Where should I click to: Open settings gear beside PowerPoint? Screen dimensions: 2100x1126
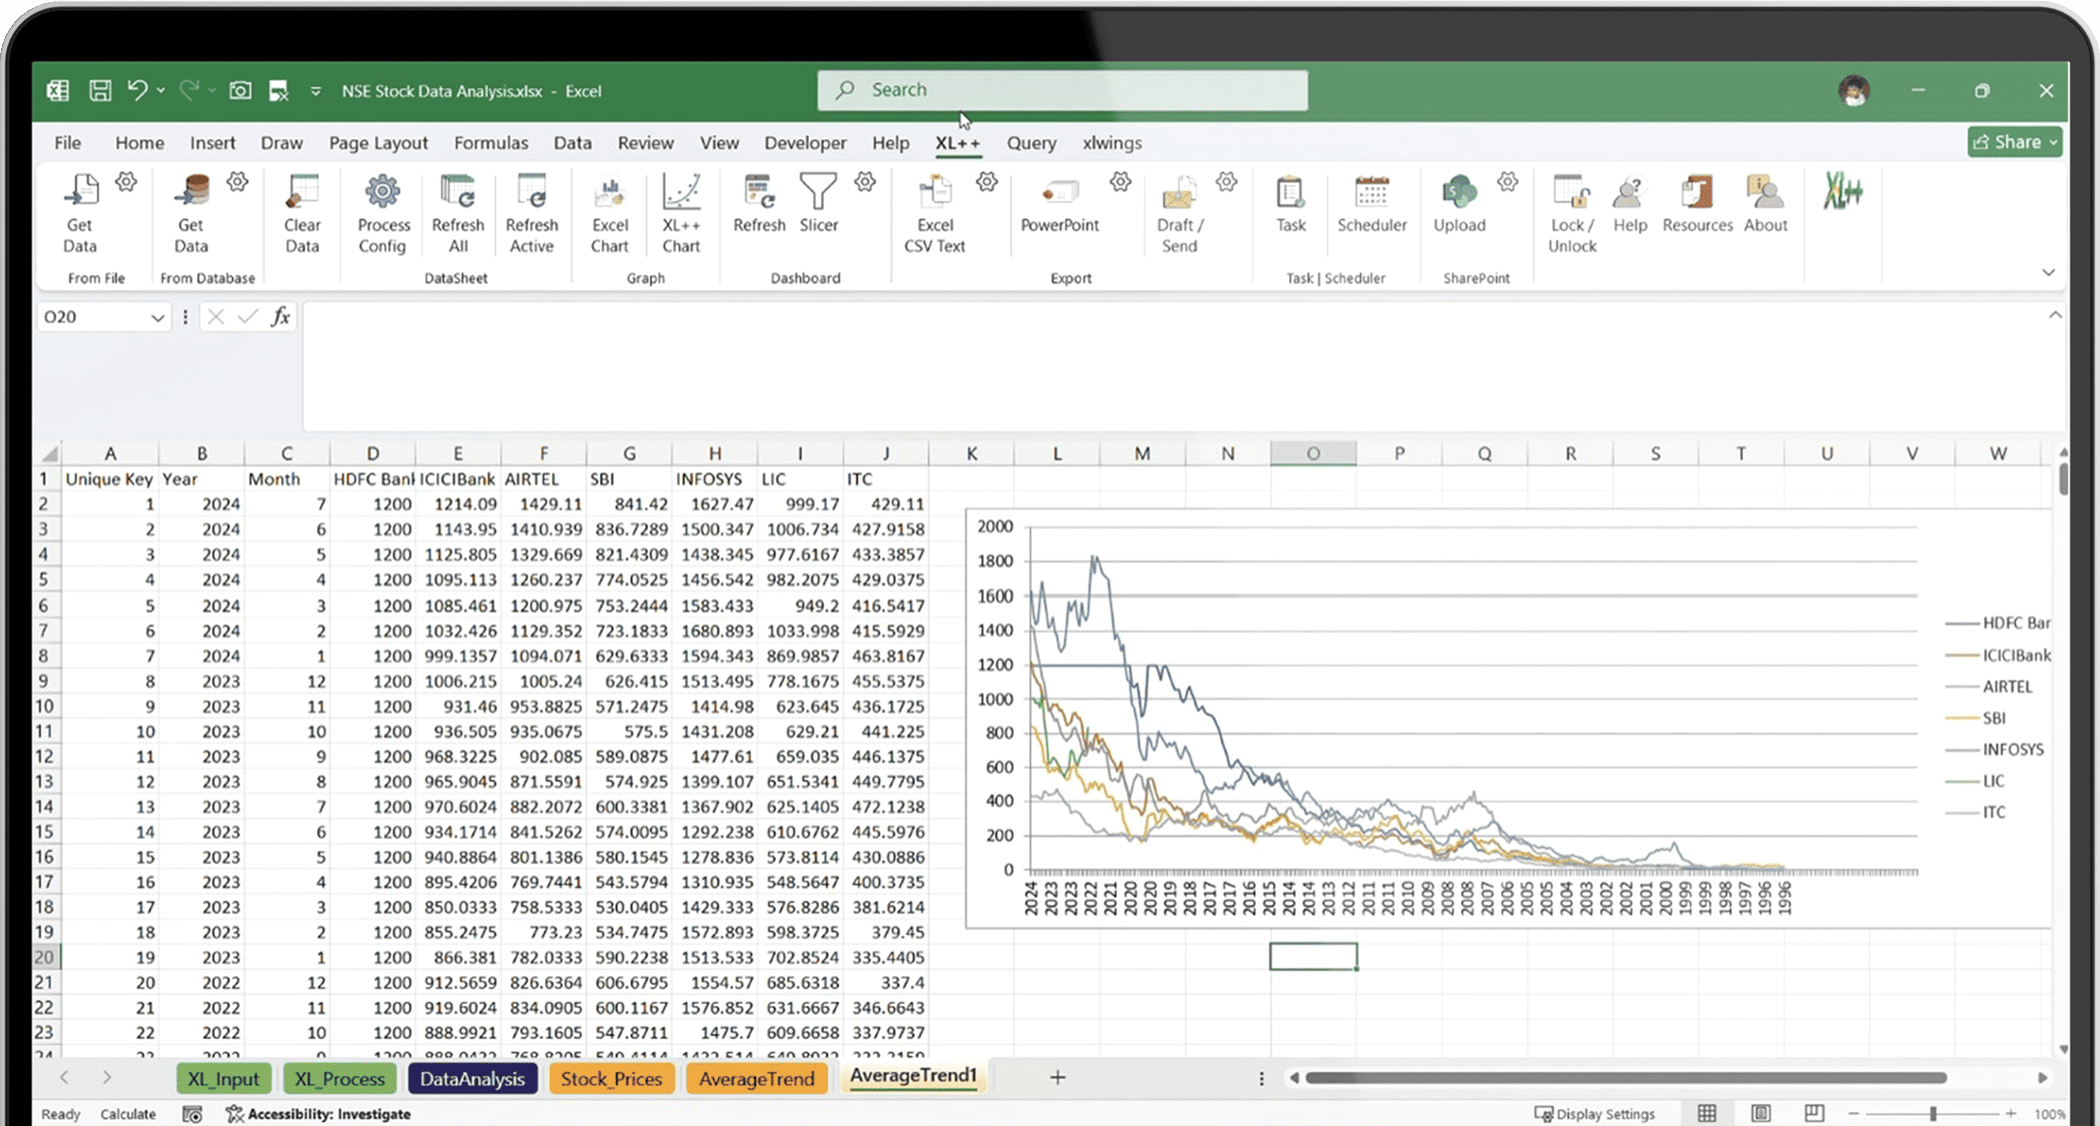pos(1120,182)
